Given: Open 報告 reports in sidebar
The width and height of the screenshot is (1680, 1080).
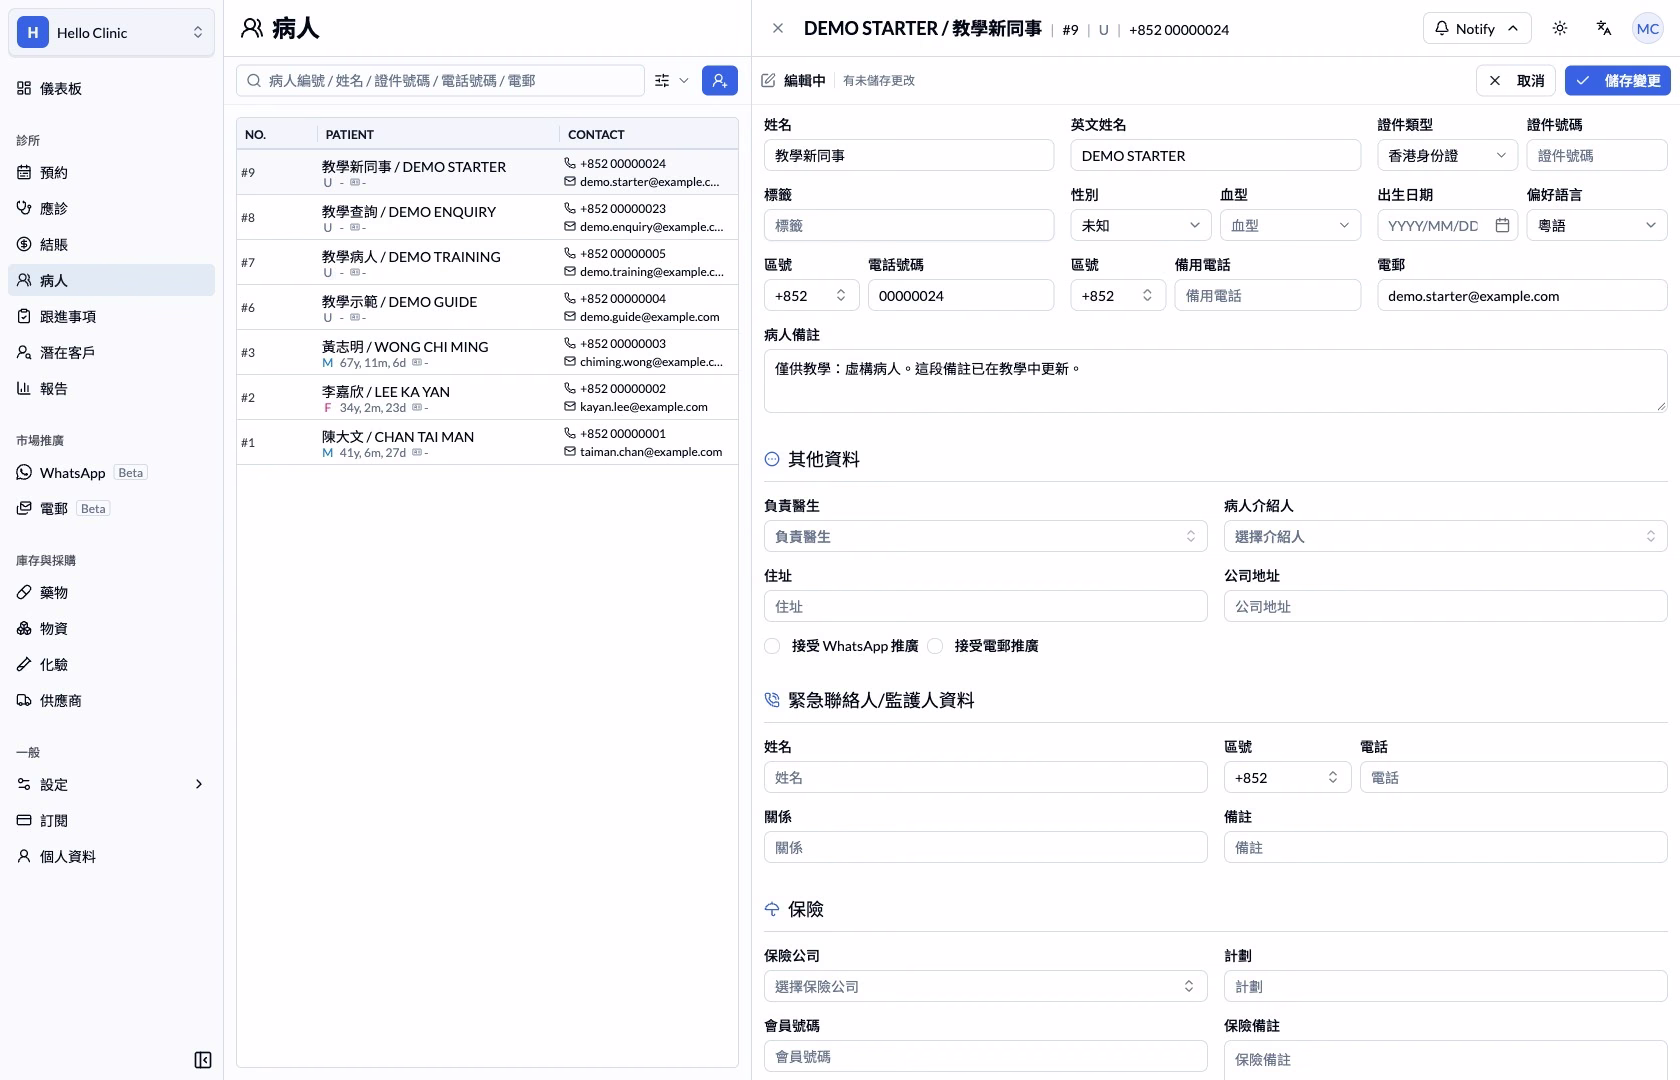Looking at the screenshot, I should [x=111, y=389].
